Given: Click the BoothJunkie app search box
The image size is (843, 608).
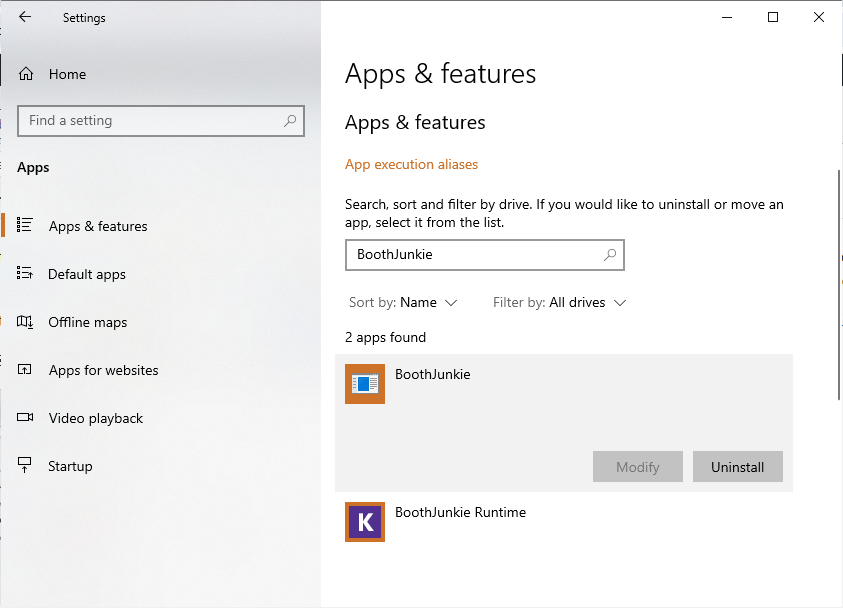Looking at the screenshot, I should [x=484, y=255].
